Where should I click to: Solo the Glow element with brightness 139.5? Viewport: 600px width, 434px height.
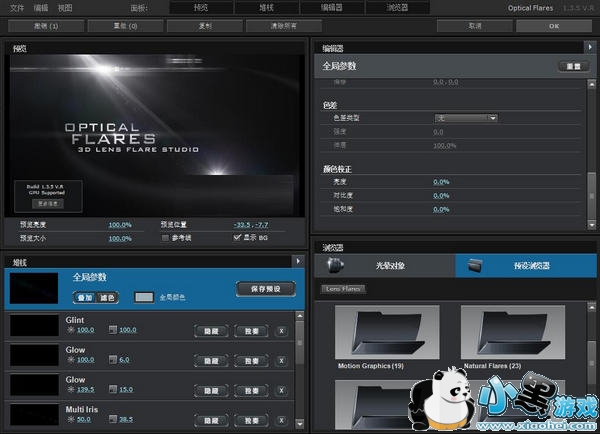click(x=251, y=391)
